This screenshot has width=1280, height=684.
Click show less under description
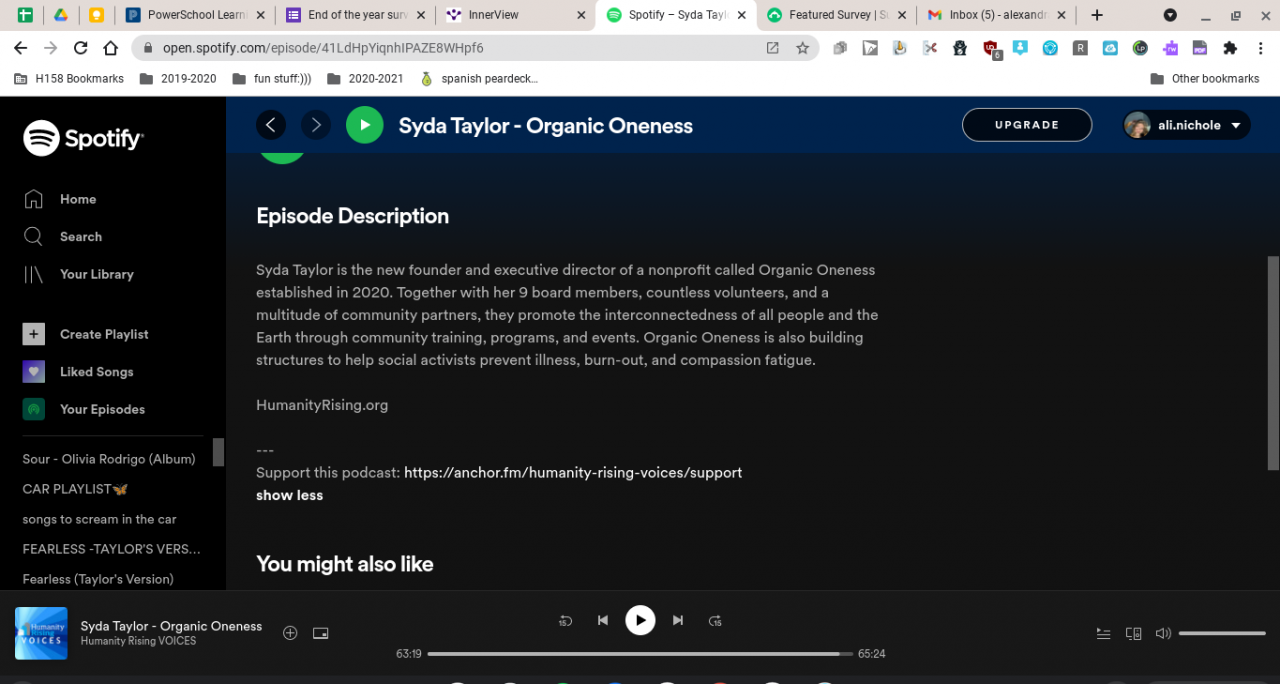pyautogui.click(x=289, y=495)
